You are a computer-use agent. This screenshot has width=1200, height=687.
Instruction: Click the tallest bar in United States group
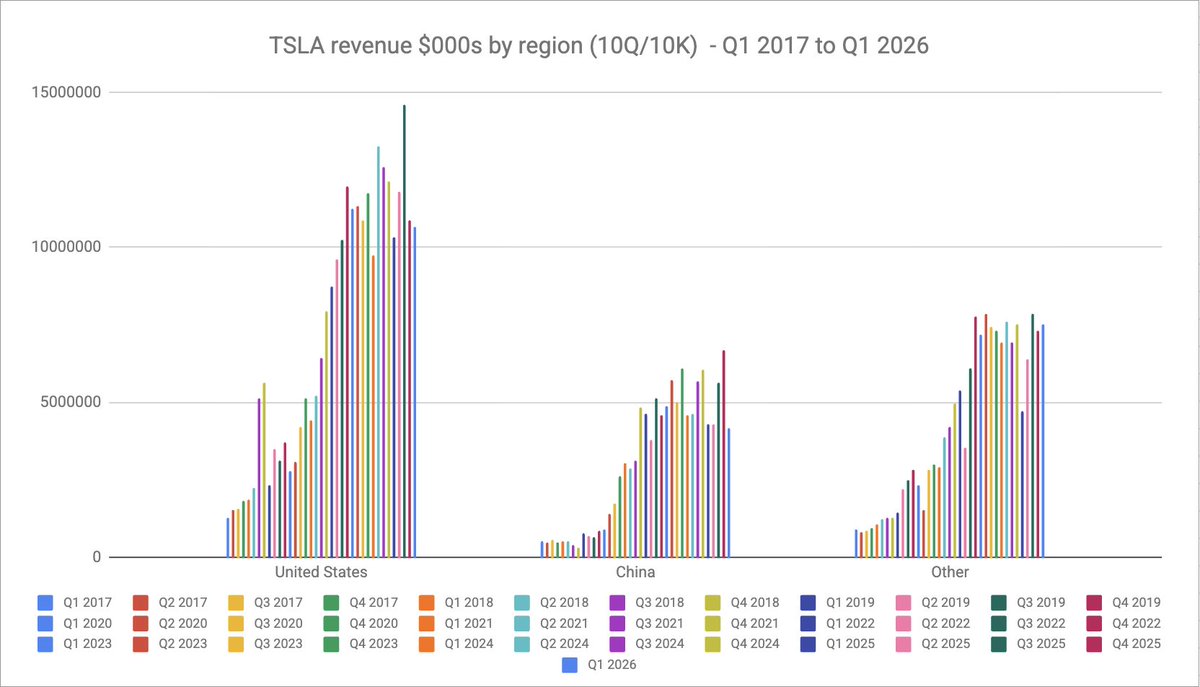pyautogui.click(x=404, y=331)
